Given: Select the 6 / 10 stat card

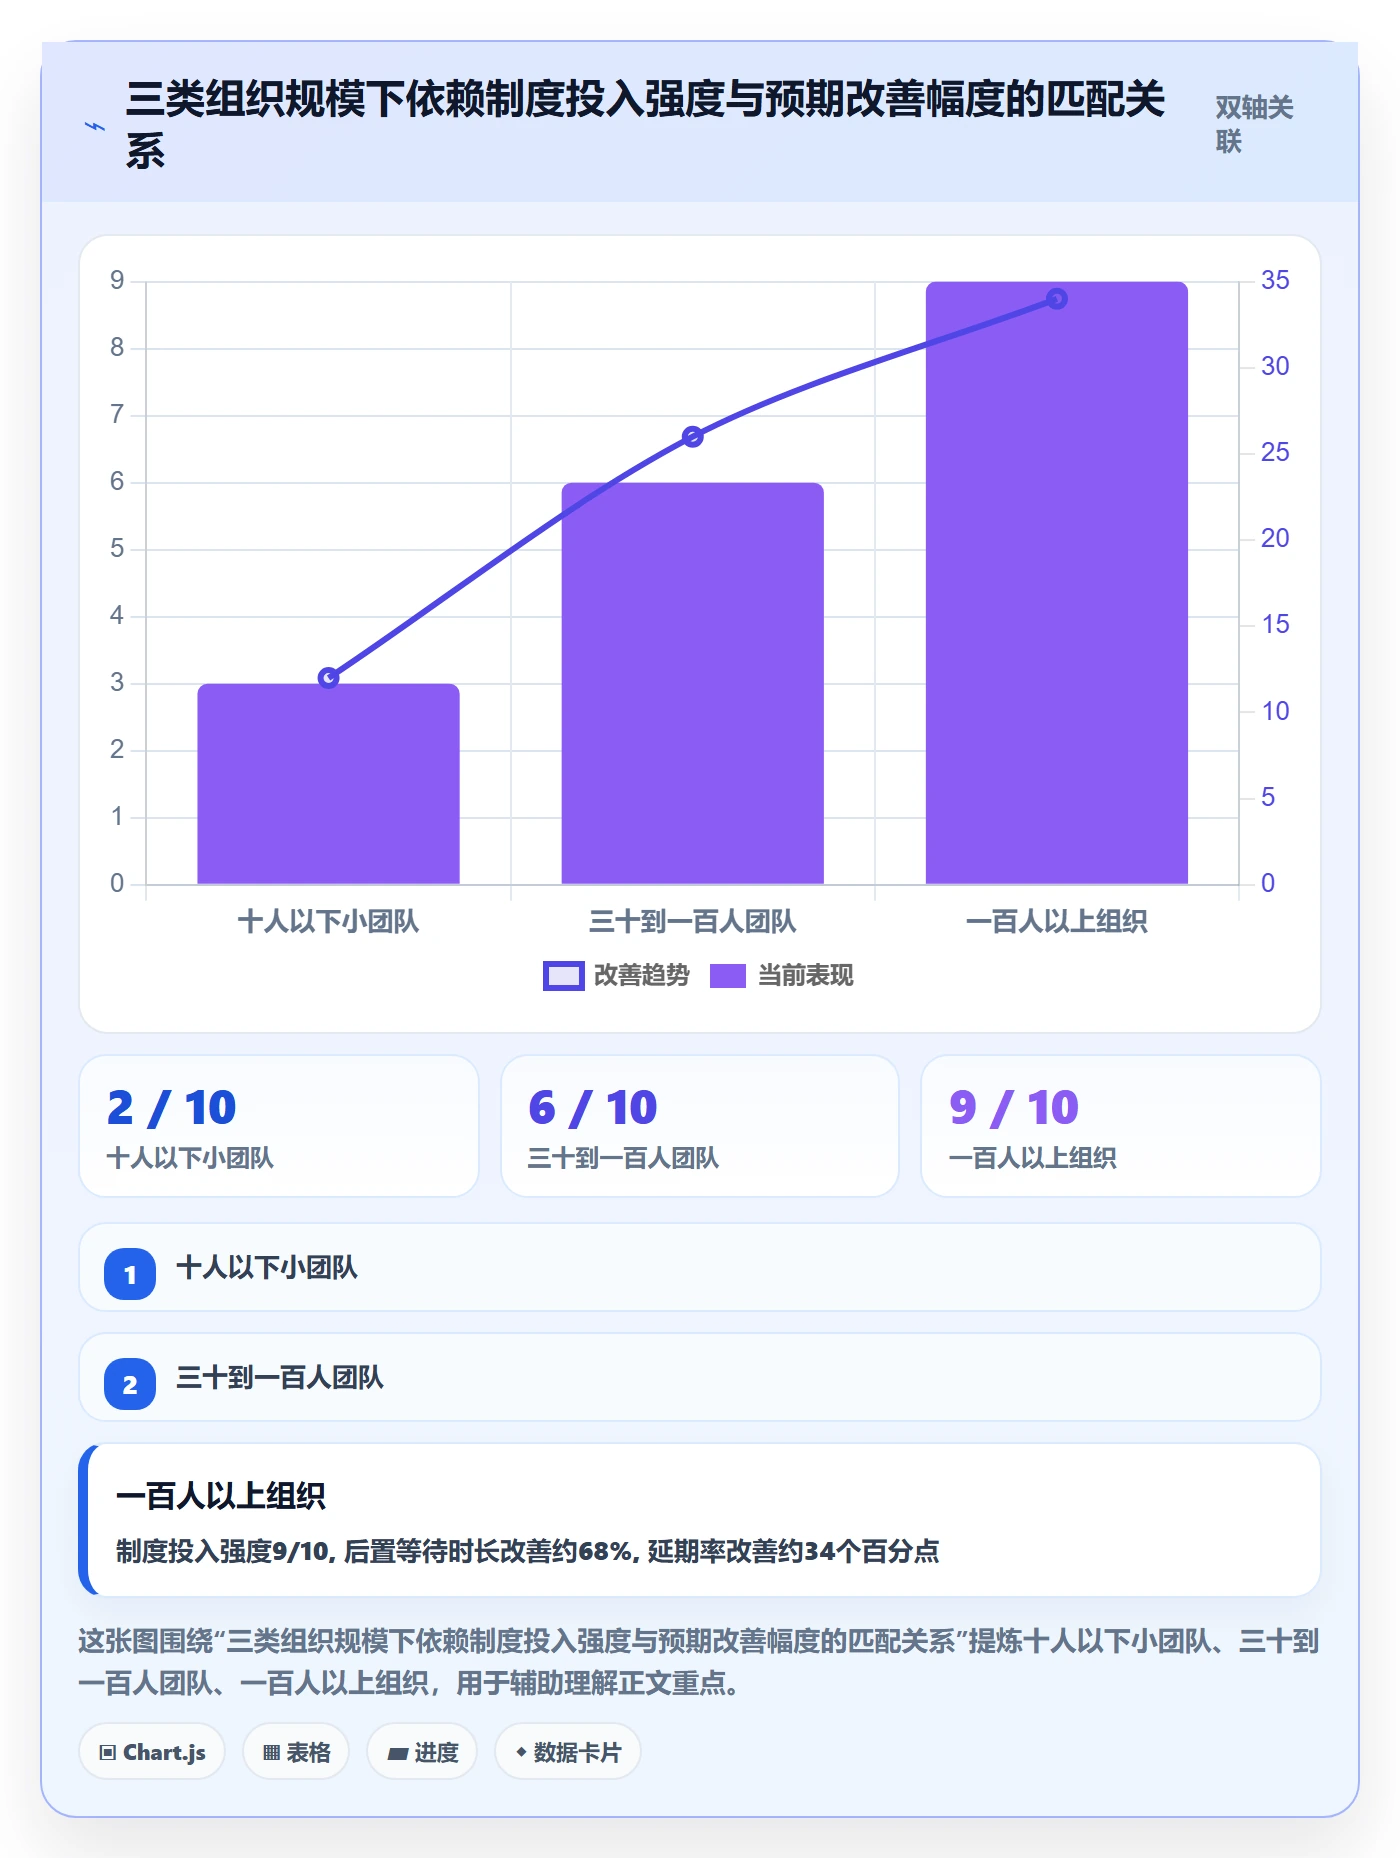Looking at the screenshot, I should [700, 1126].
